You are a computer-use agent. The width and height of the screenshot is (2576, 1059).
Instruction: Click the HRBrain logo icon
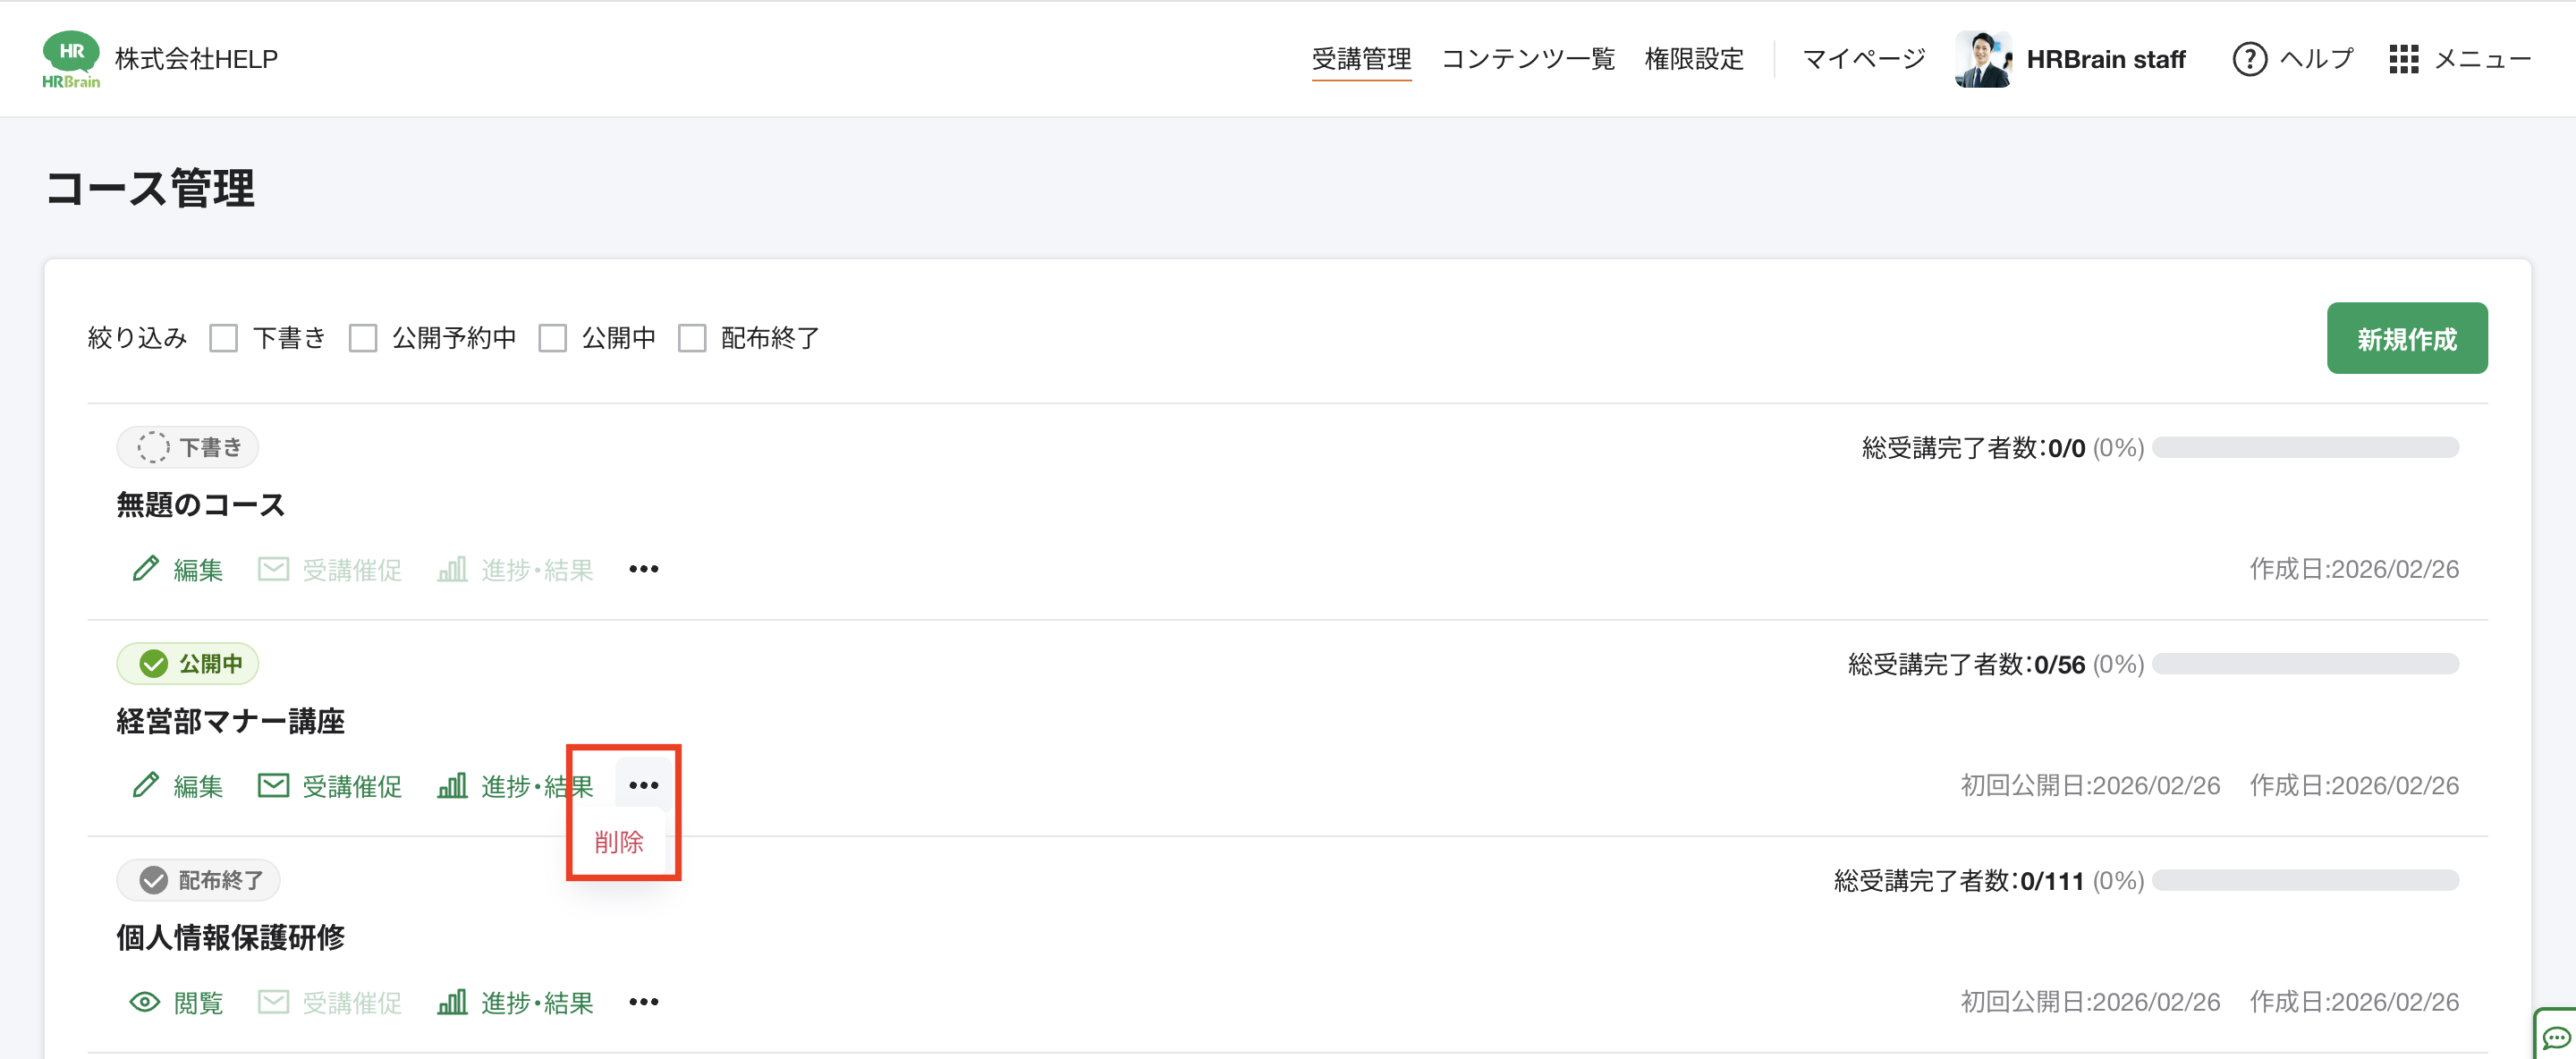(x=71, y=59)
